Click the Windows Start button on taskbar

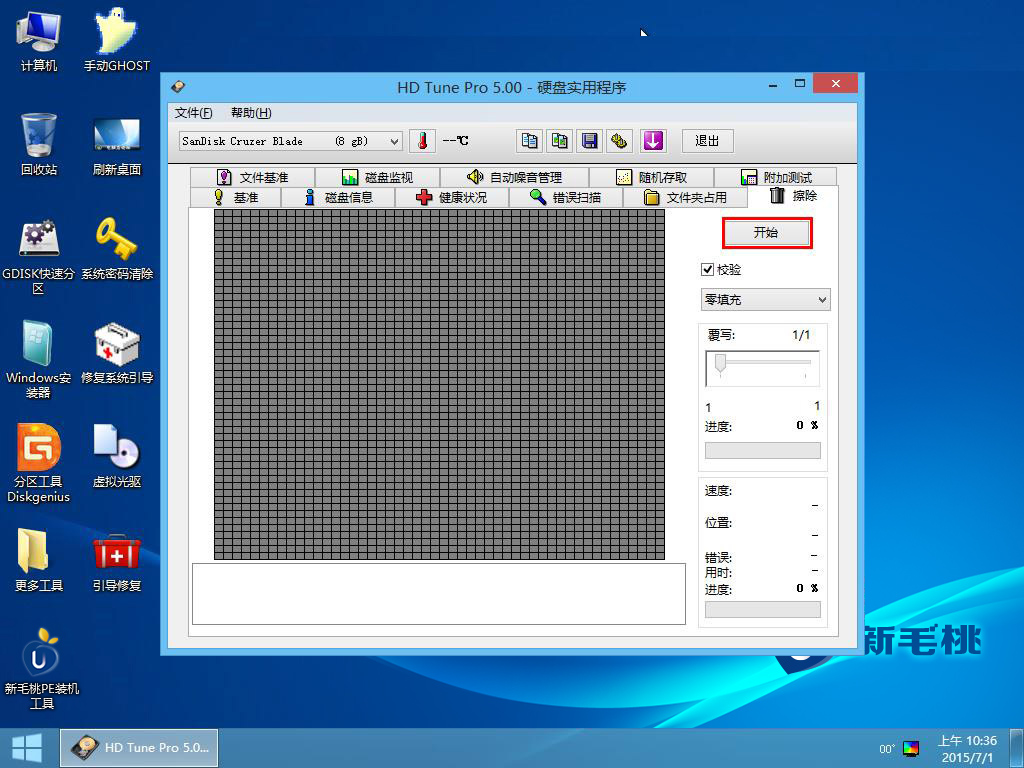(x=27, y=748)
